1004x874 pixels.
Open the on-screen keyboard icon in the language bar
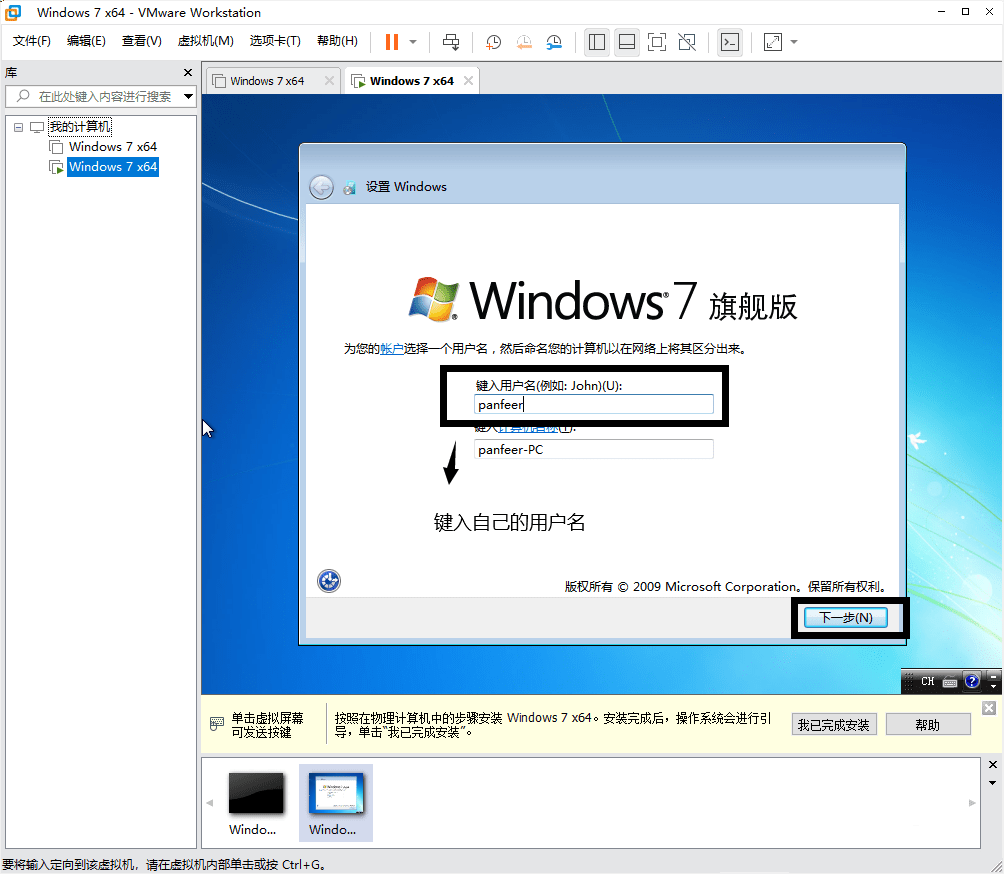(x=950, y=682)
